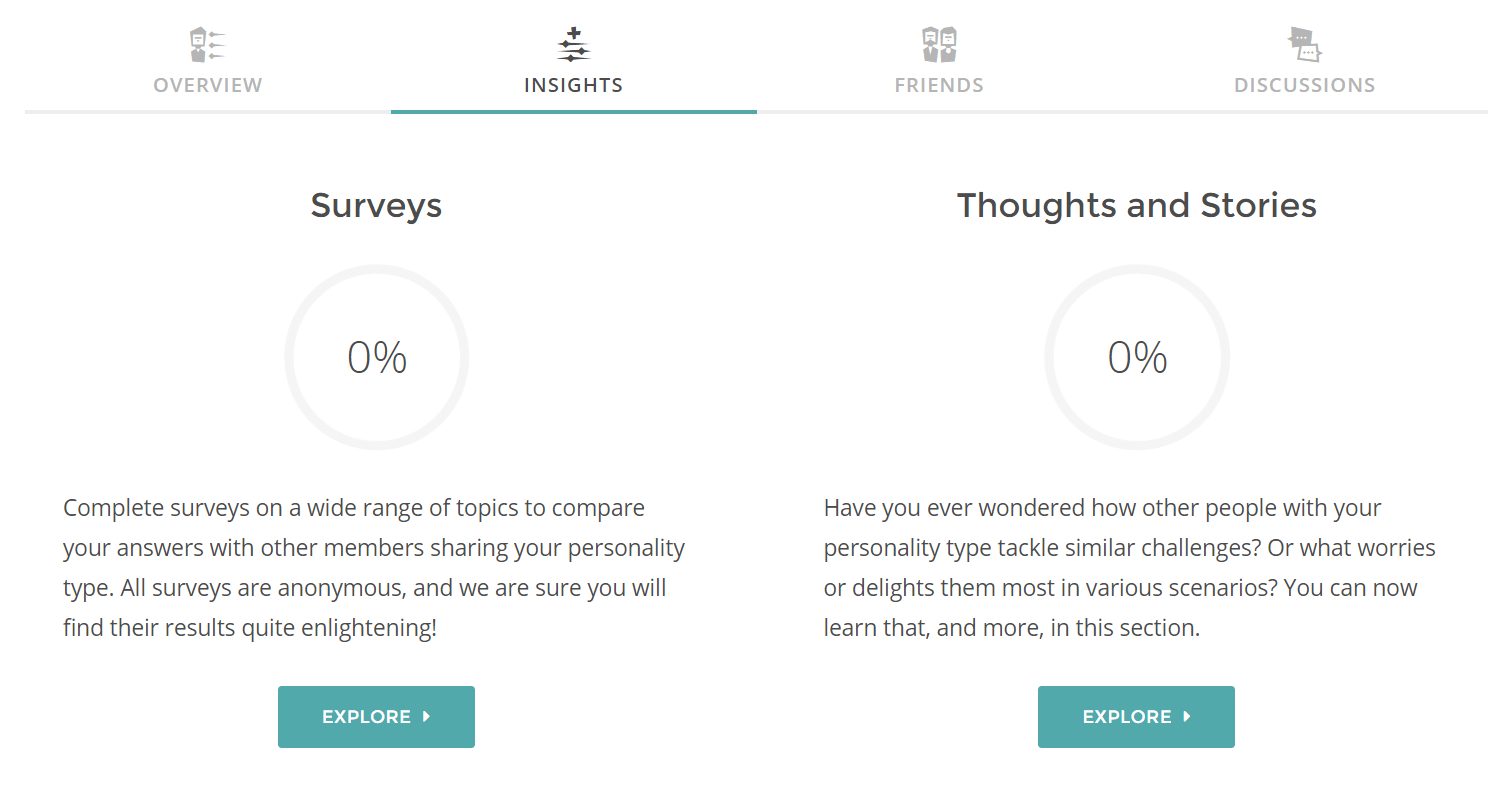This screenshot has width=1507, height=793.
Task: Click the Thoughts and Stories 0% progress ring
Action: click(x=1137, y=357)
